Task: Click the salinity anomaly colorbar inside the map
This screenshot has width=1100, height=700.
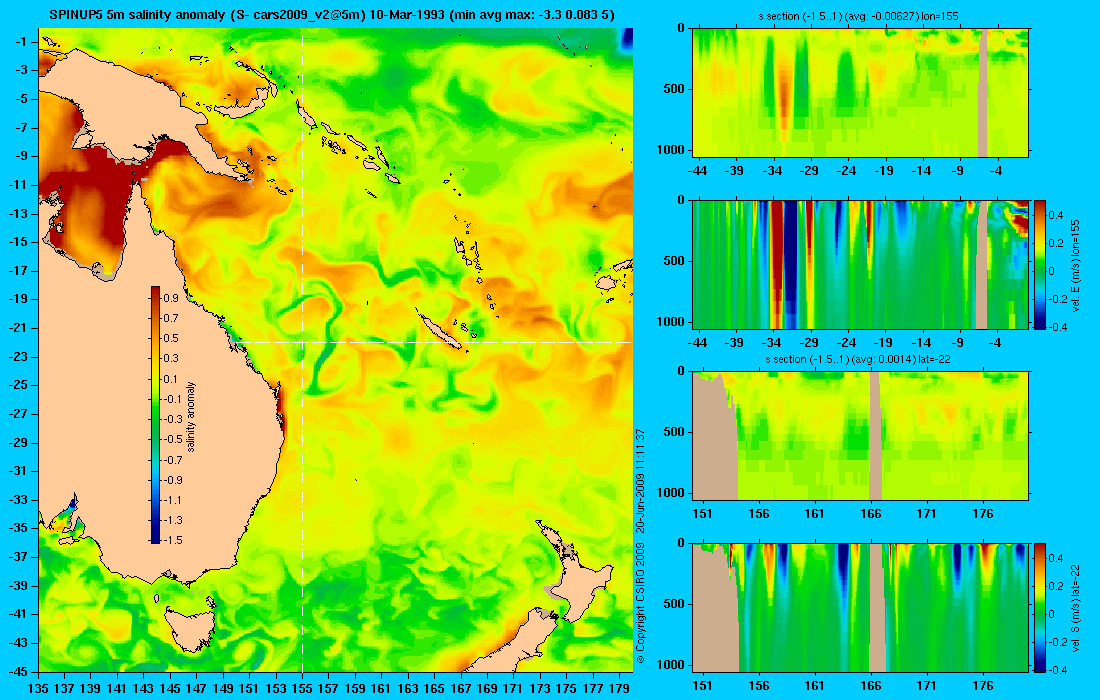Action: click(x=155, y=415)
